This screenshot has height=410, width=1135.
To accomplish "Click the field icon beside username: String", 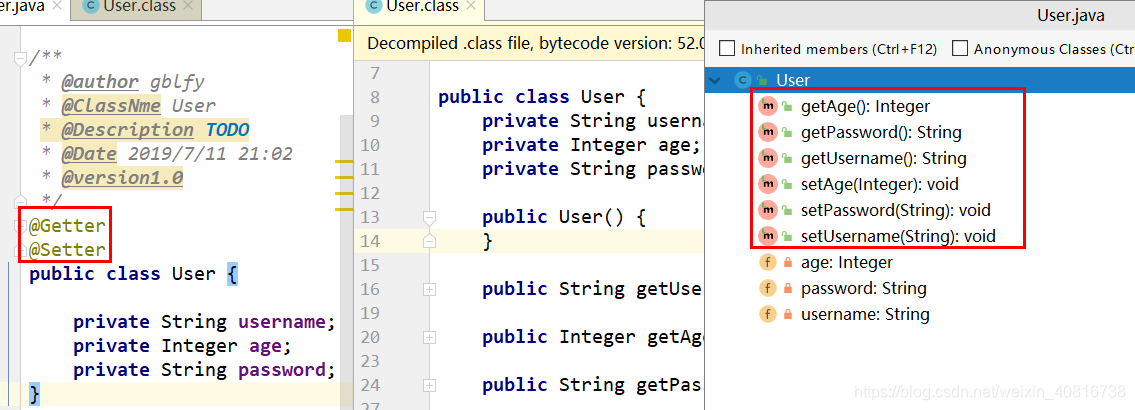I will (767, 314).
